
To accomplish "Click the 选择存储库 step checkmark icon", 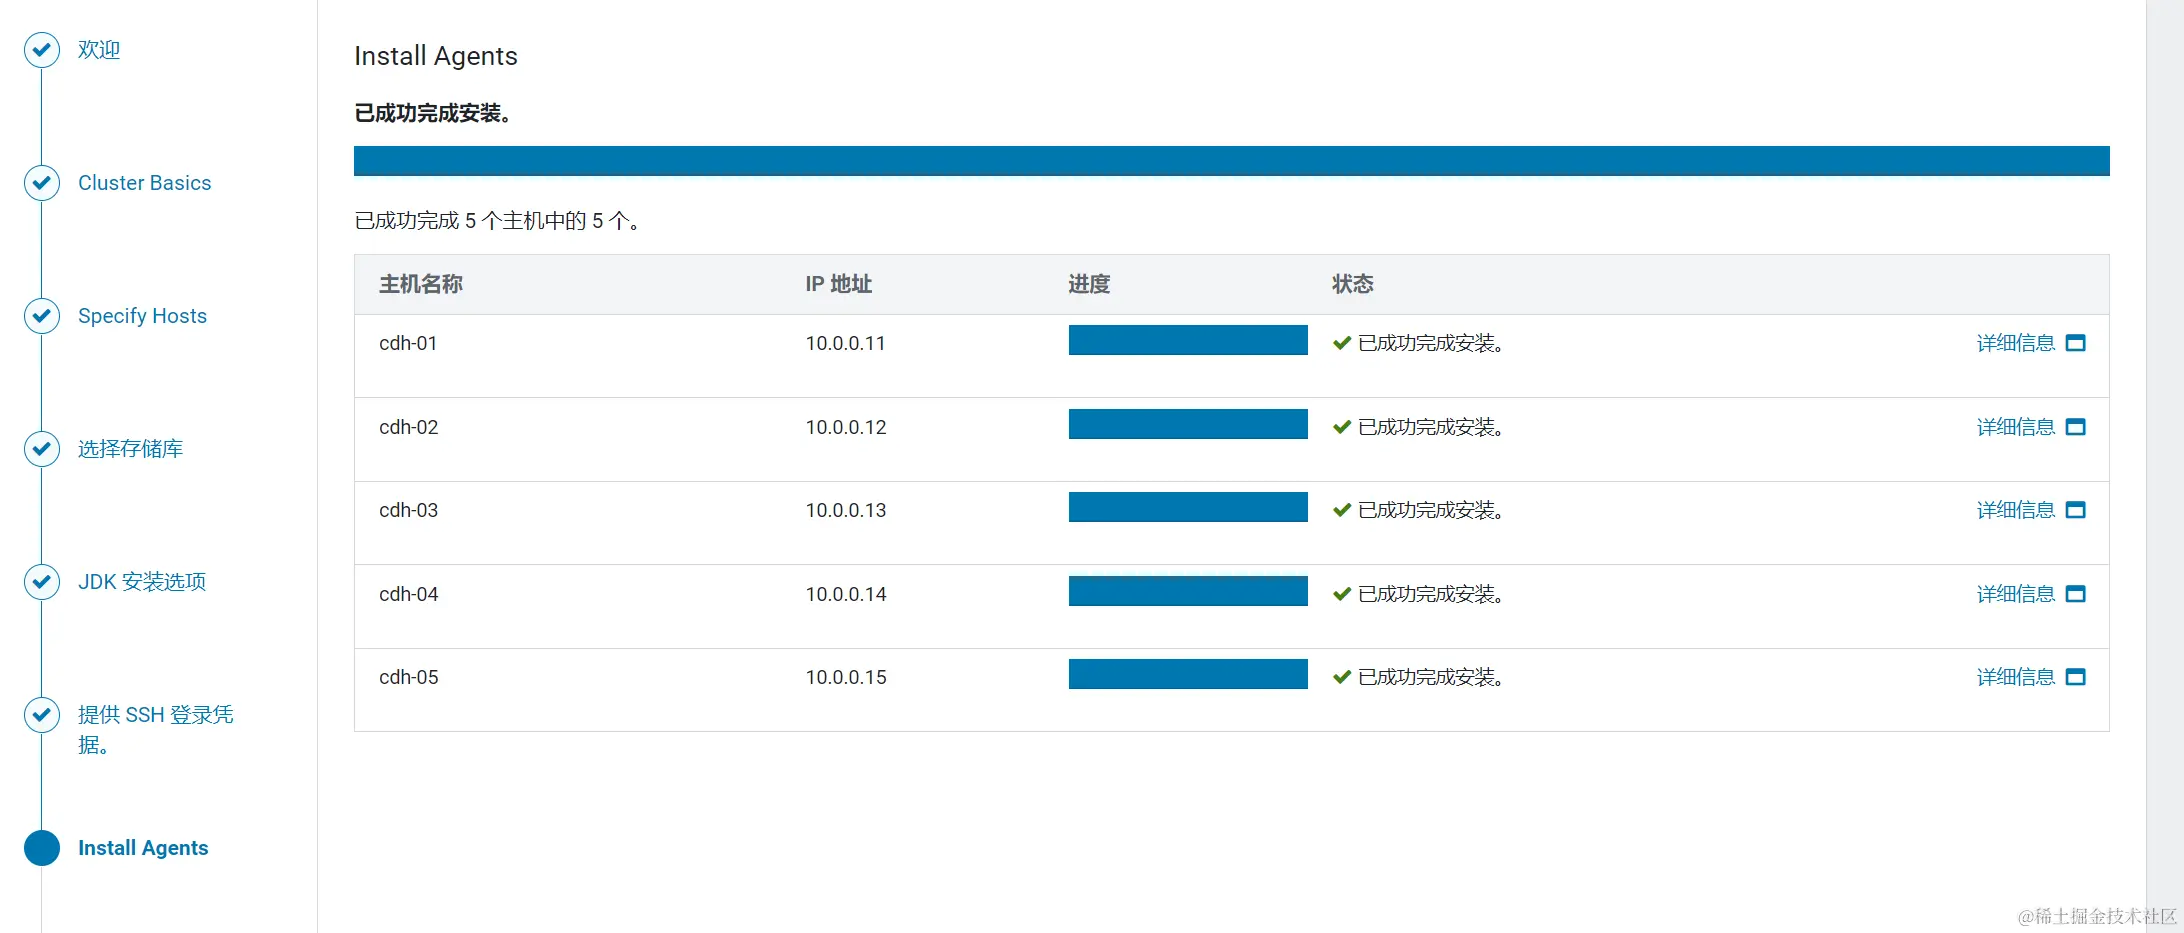I will coord(42,449).
